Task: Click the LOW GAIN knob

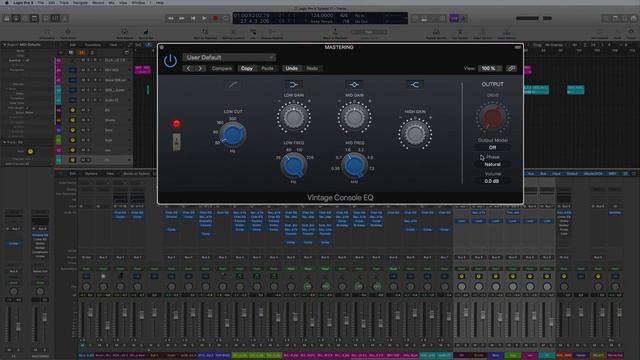Action: click(293, 118)
